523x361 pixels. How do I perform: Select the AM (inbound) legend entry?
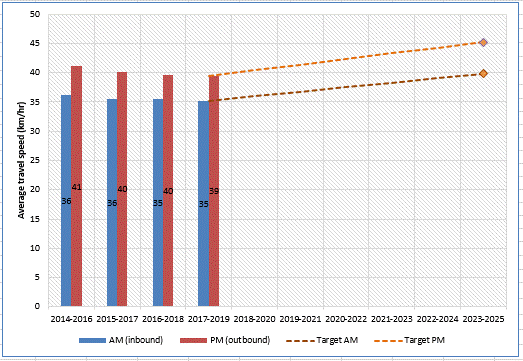(x=121, y=340)
